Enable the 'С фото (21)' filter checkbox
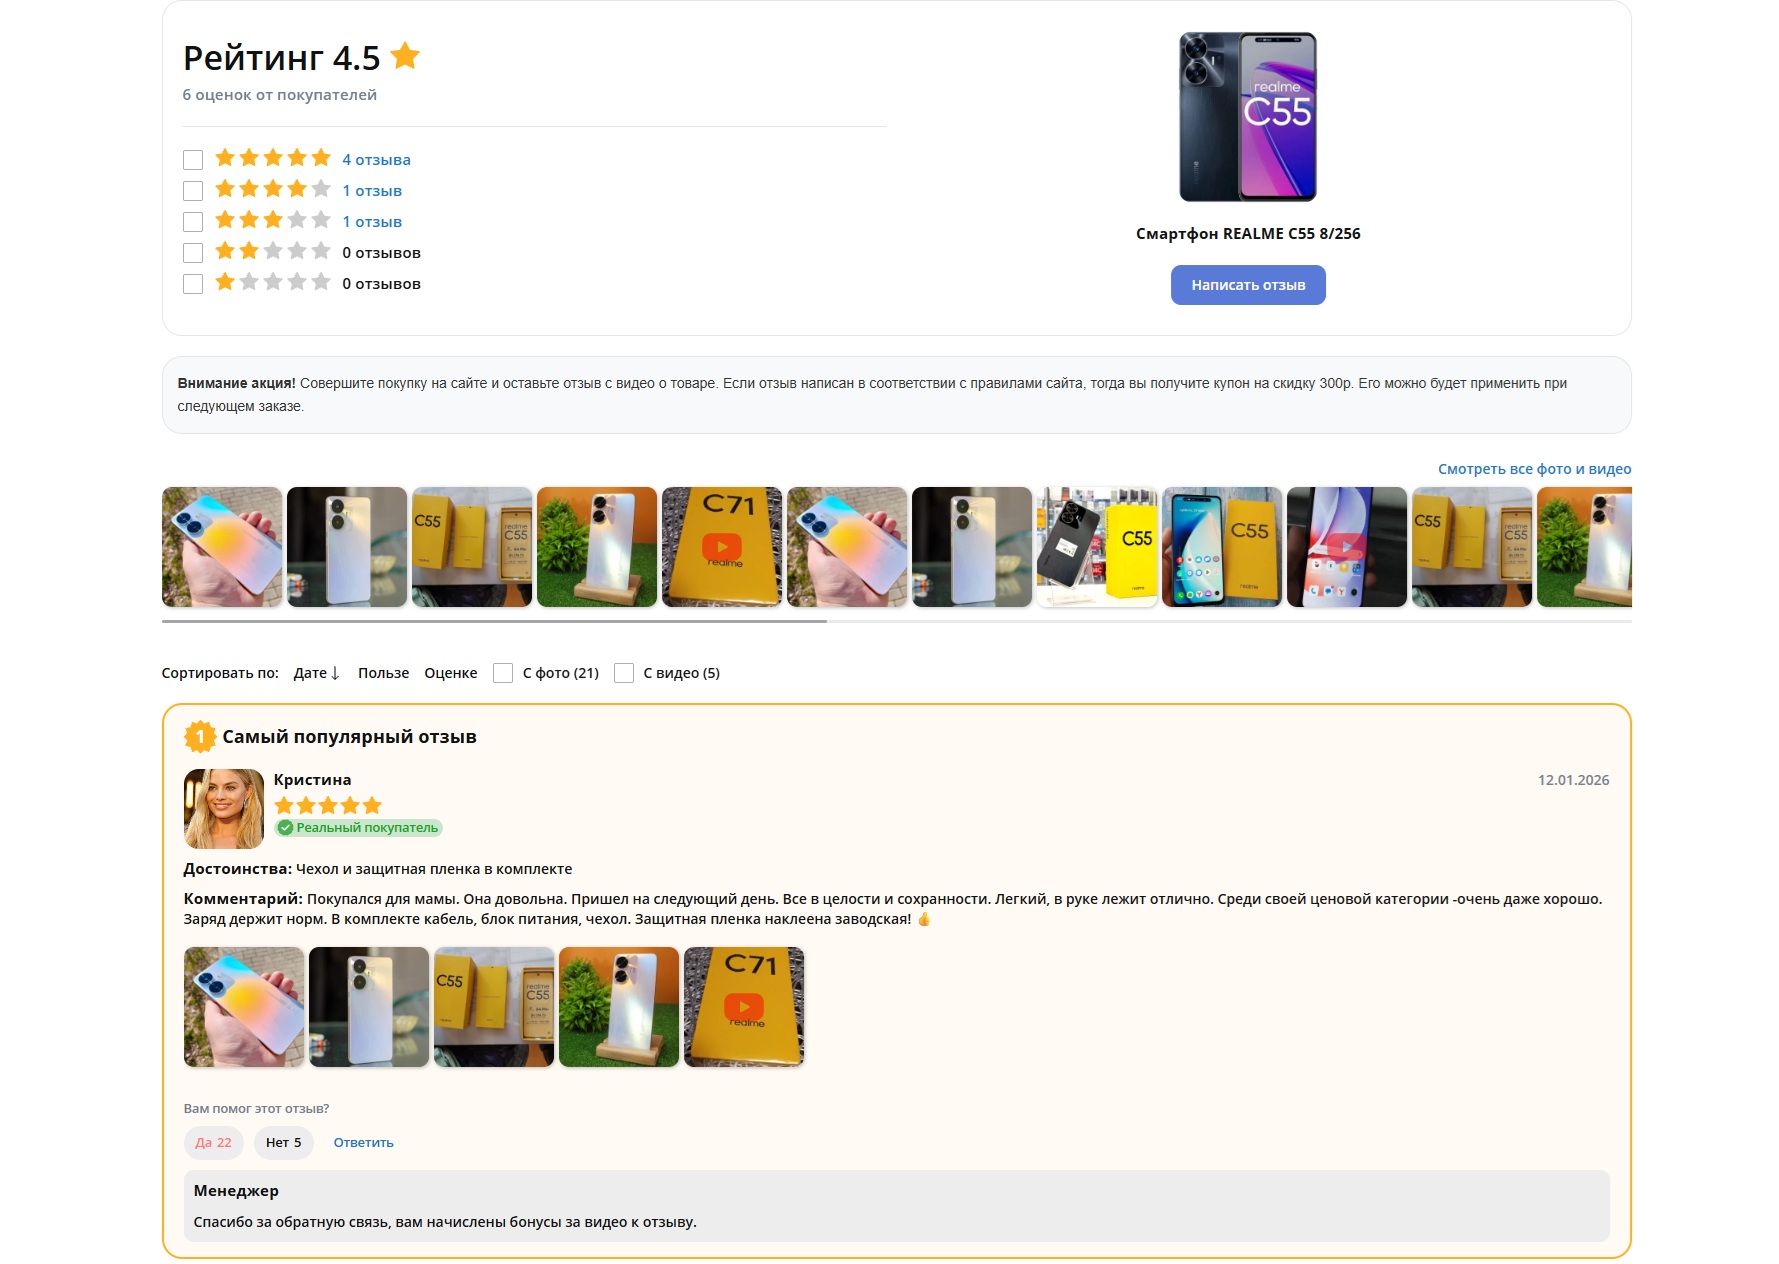This screenshot has width=1779, height=1264. point(503,673)
